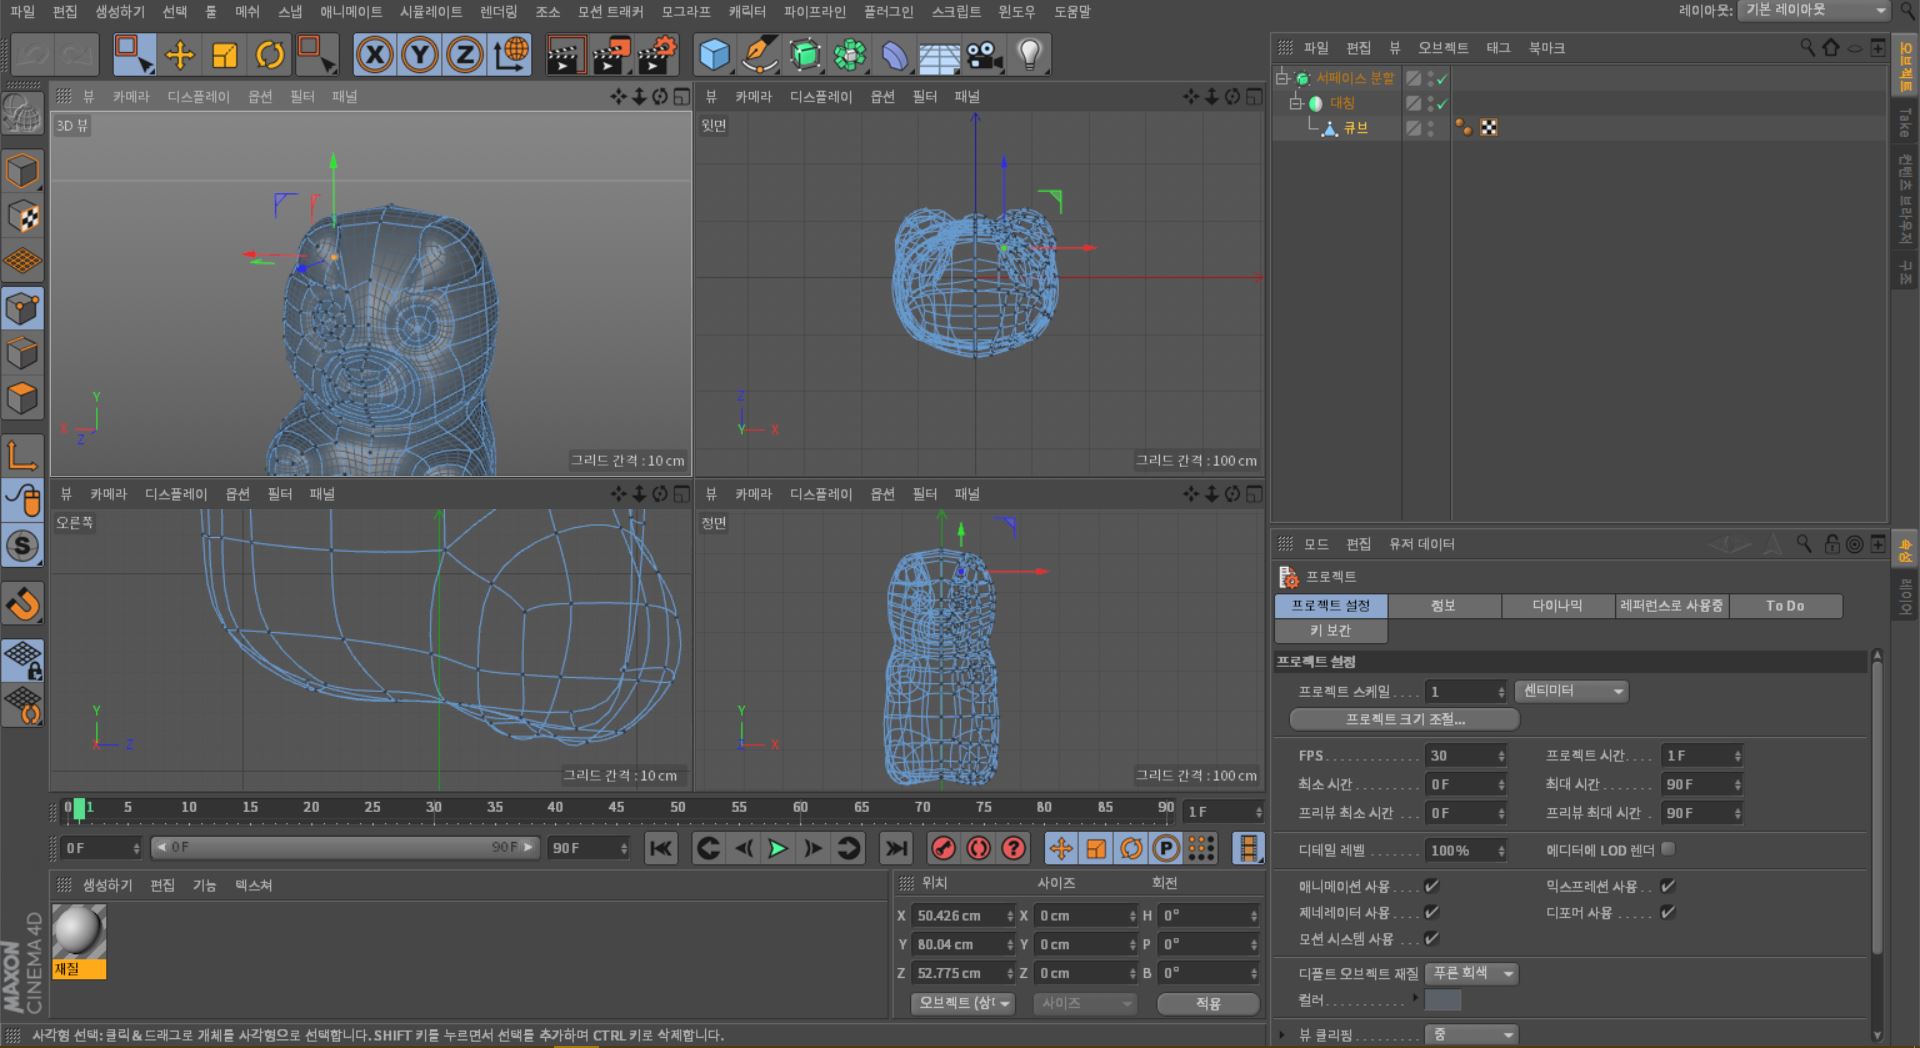Toggle the Snap magnet icon
Image resolution: width=1920 pixels, height=1048 pixels.
[22, 603]
